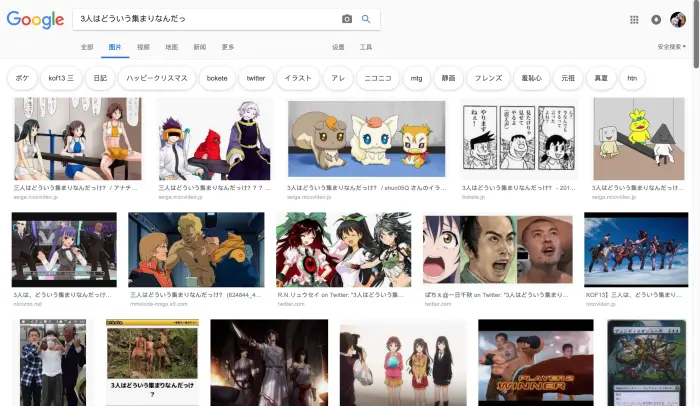
Task: Switch to the 地图 (Maps) tab
Action: [171, 47]
